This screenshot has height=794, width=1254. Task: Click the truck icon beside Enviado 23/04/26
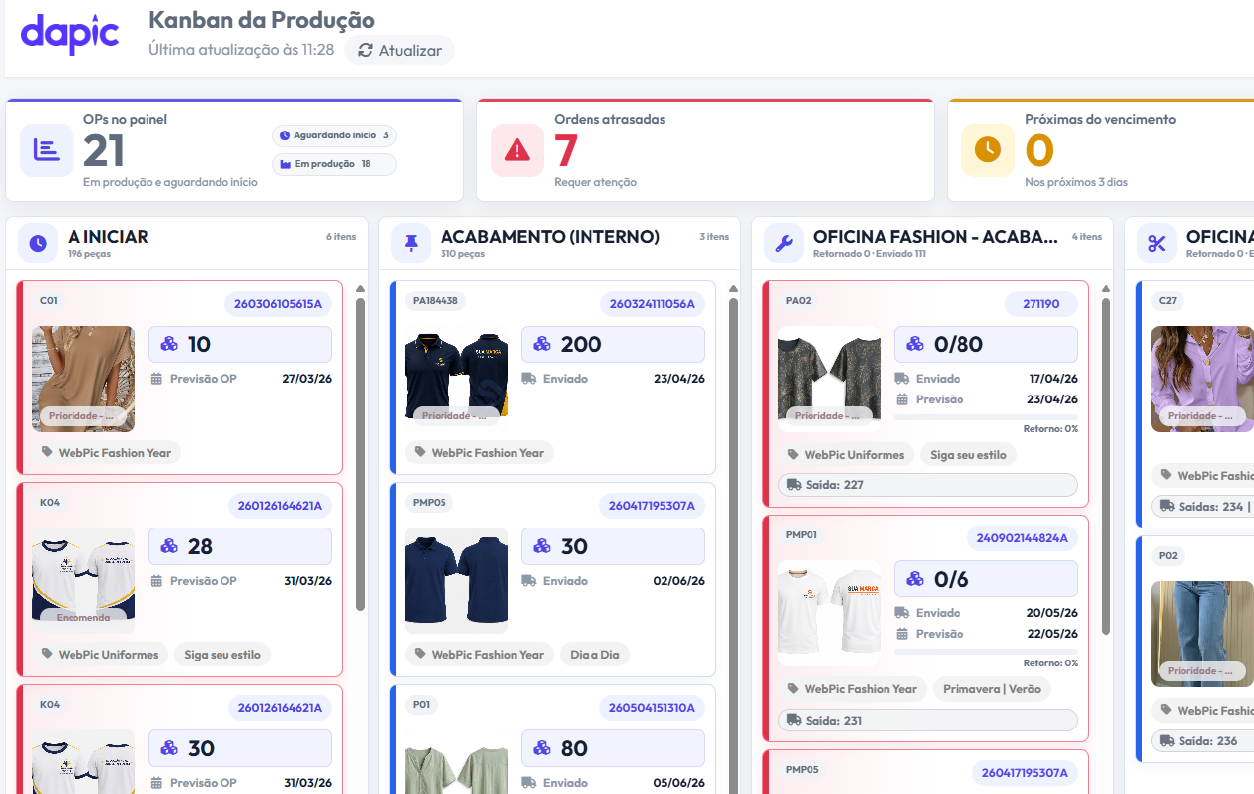pos(529,379)
